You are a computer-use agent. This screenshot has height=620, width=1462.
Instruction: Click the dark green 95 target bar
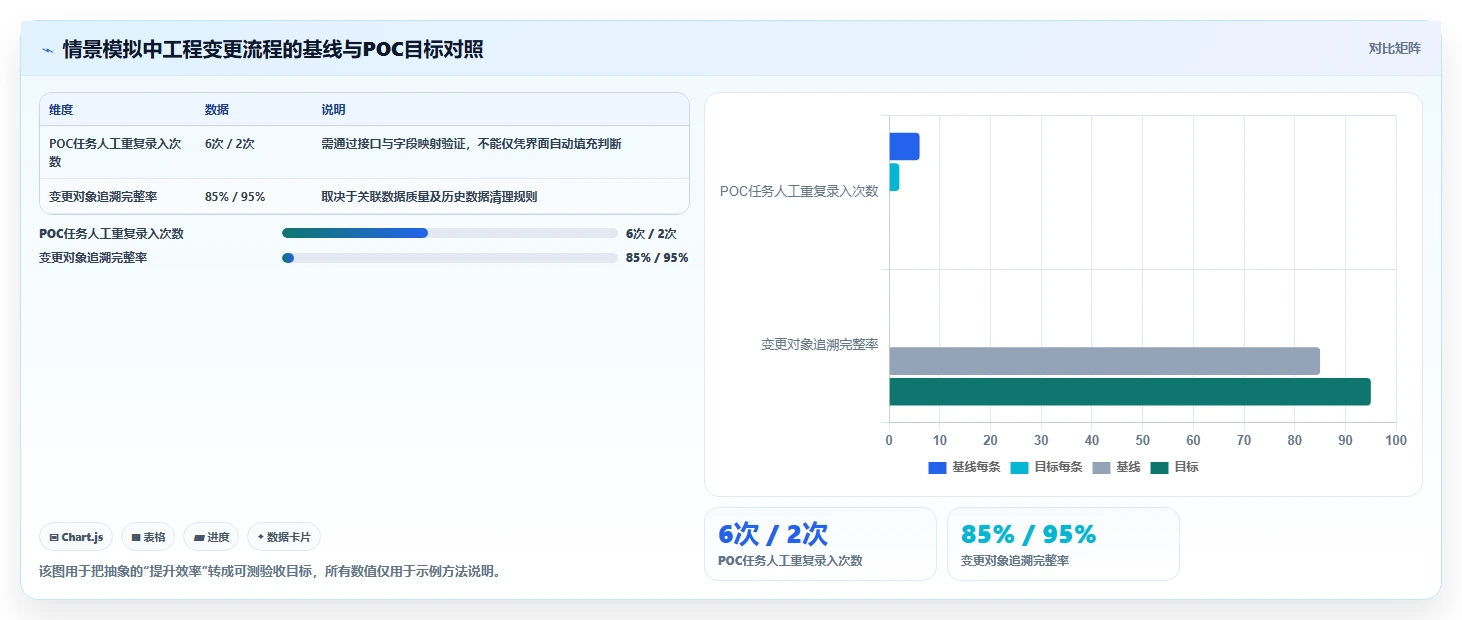click(1130, 392)
